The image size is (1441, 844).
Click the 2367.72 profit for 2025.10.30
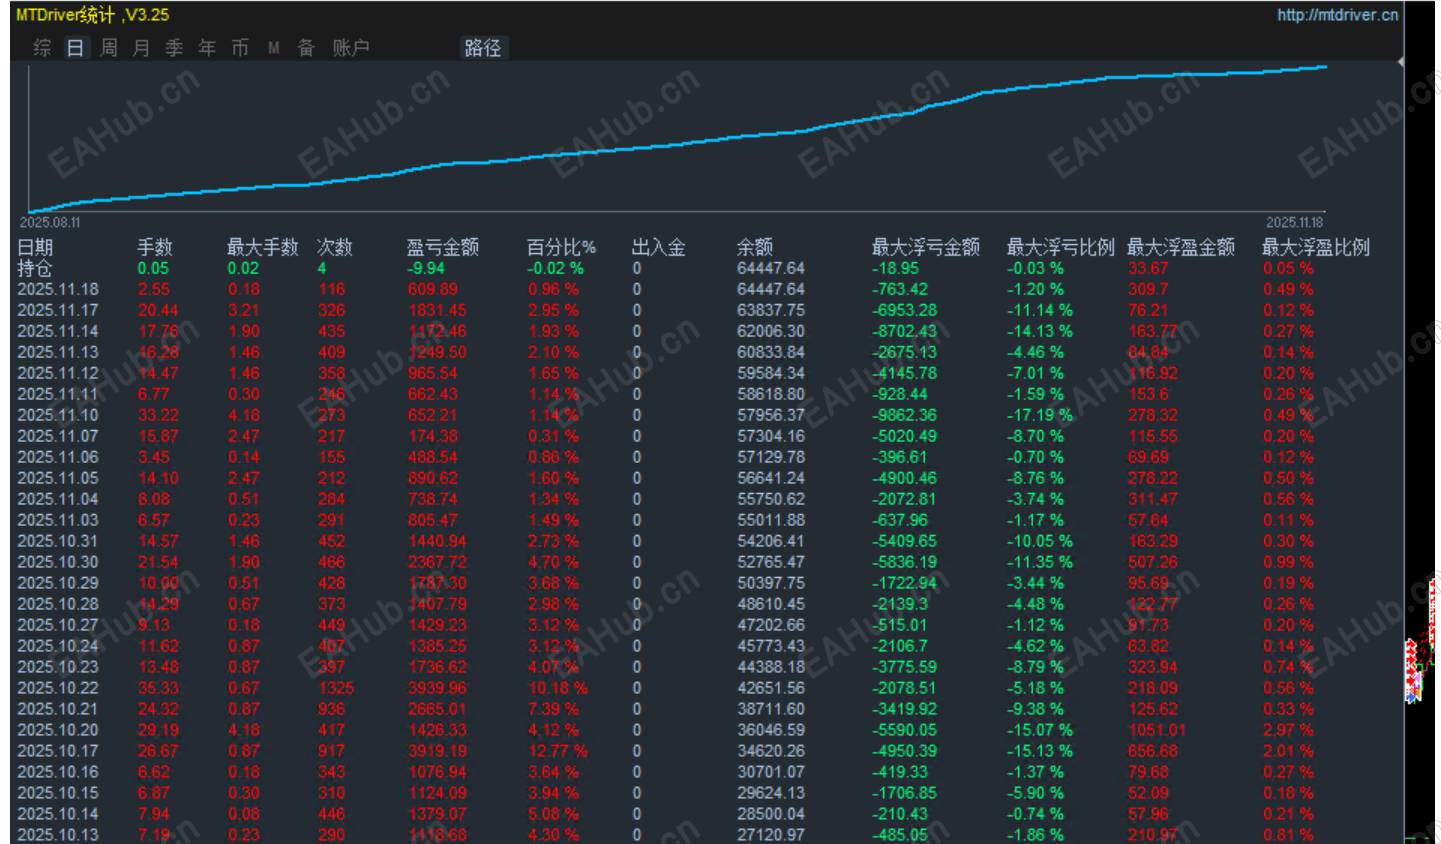(x=437, y=562)
